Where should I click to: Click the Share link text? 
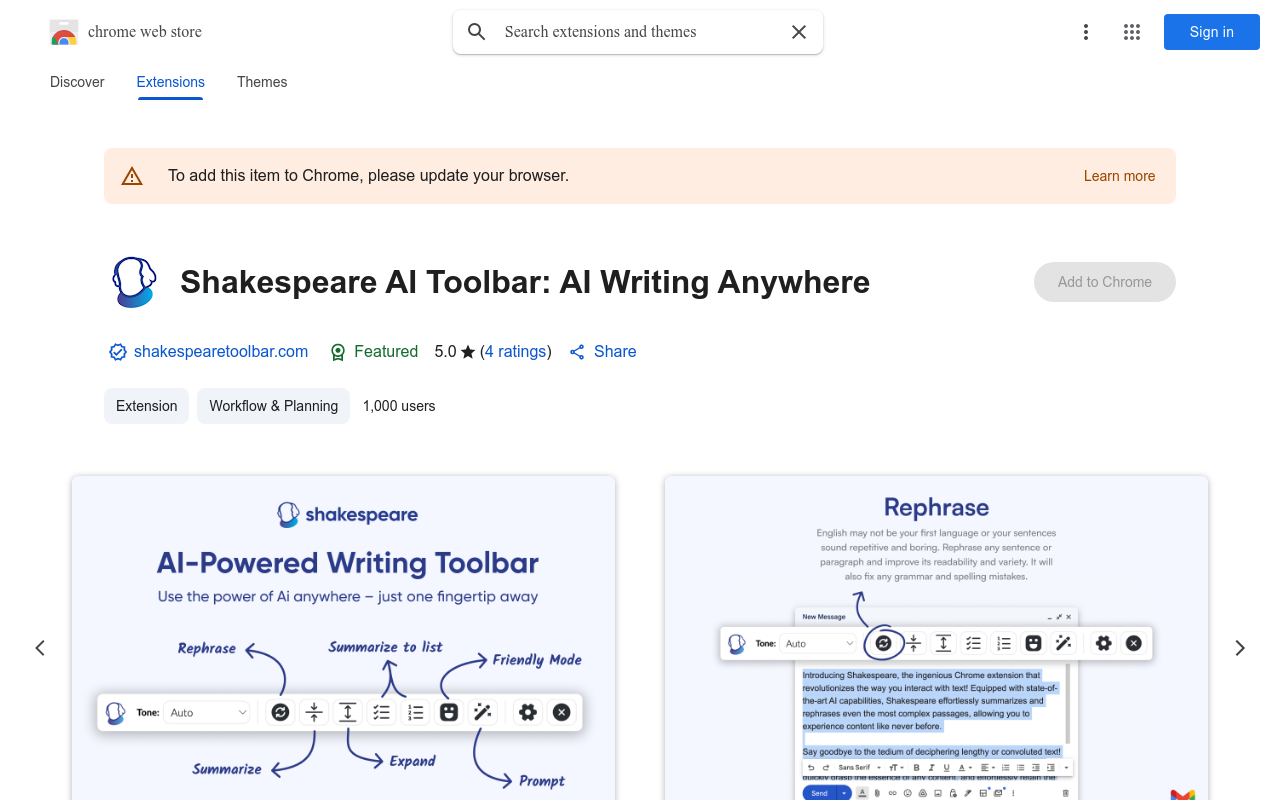click(615, 352)
